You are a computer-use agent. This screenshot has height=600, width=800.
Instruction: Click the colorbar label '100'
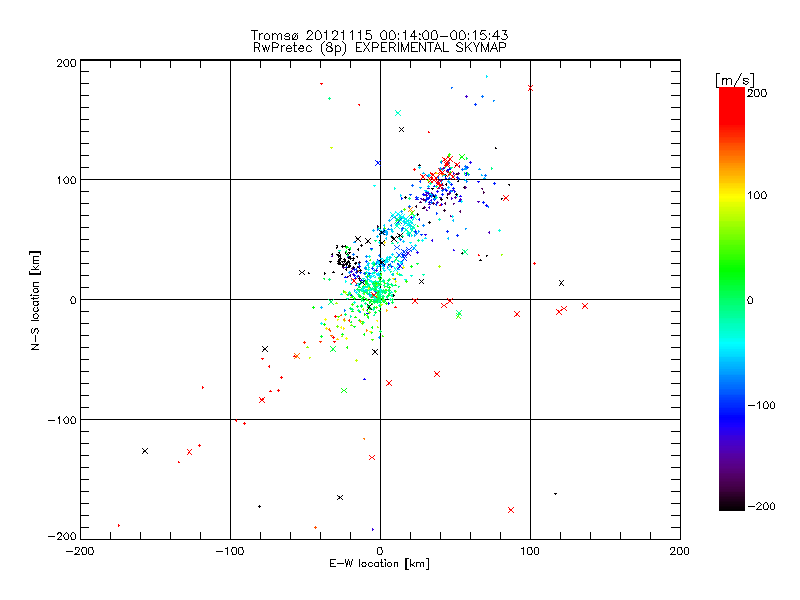(757, 195)
